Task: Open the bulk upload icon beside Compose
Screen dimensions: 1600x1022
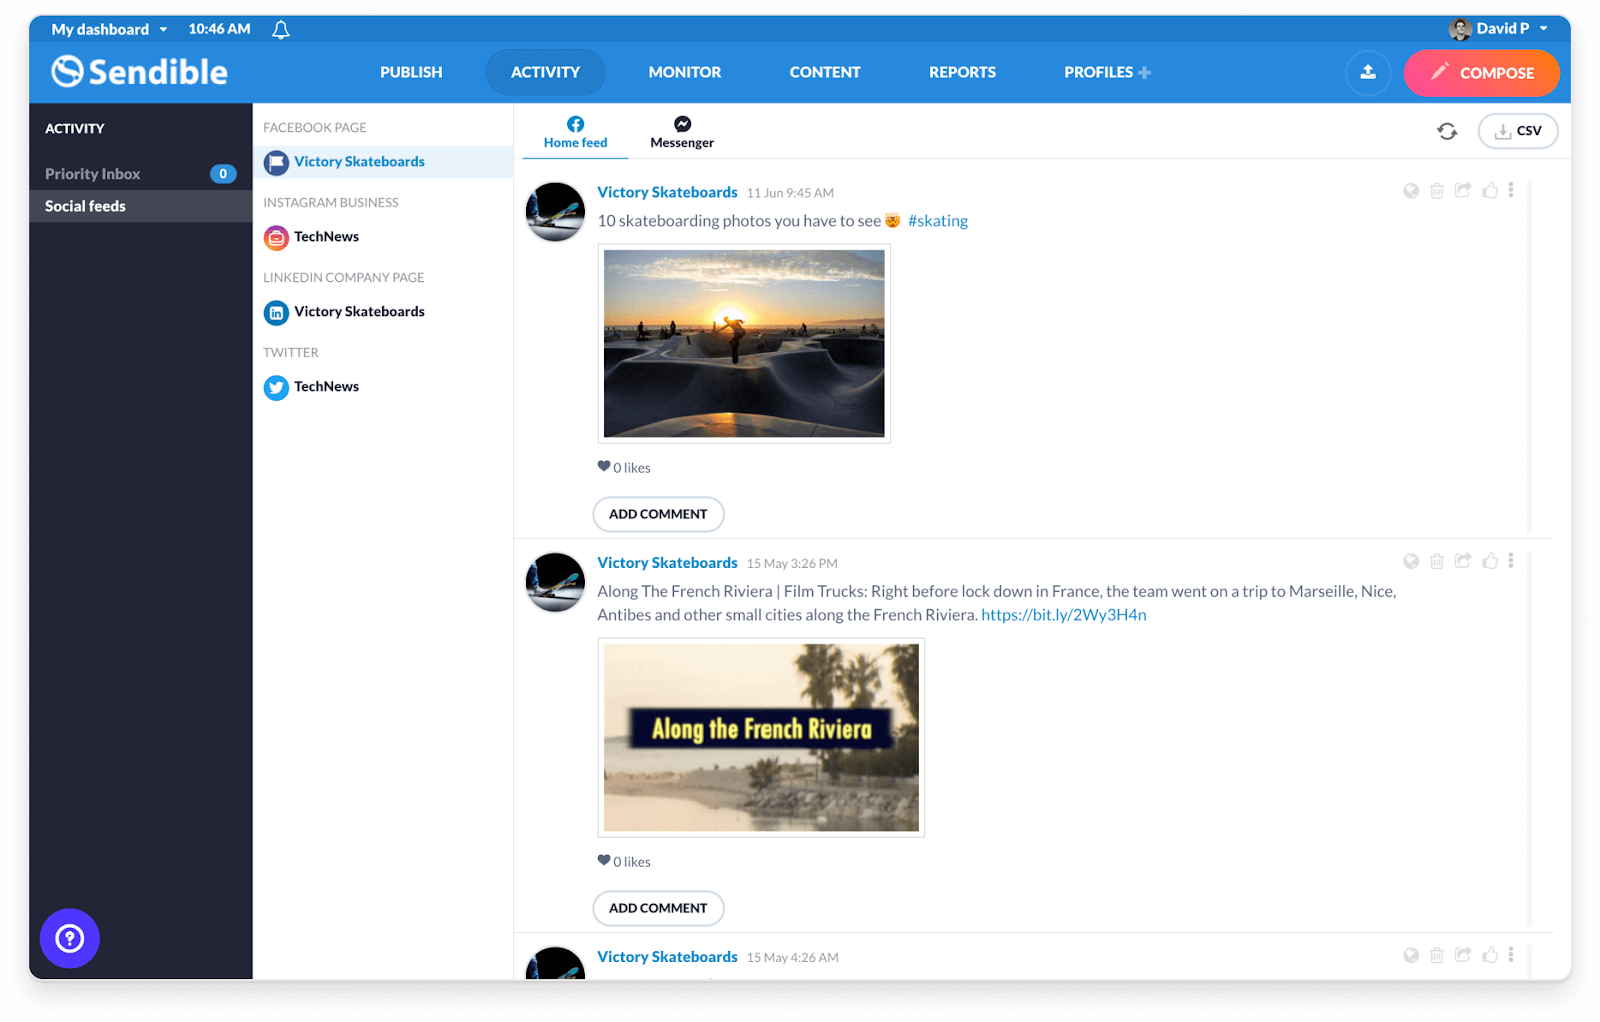Action: click(1368, 73)
